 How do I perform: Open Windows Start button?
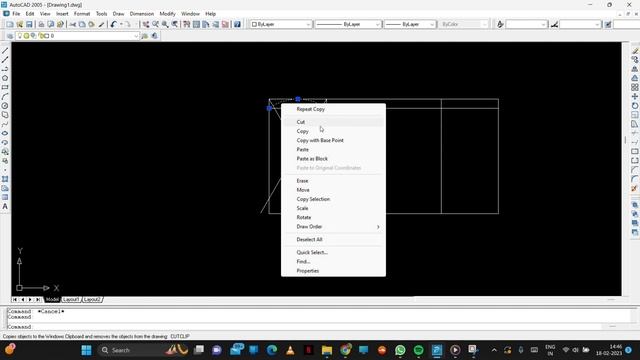coord(86,350)
